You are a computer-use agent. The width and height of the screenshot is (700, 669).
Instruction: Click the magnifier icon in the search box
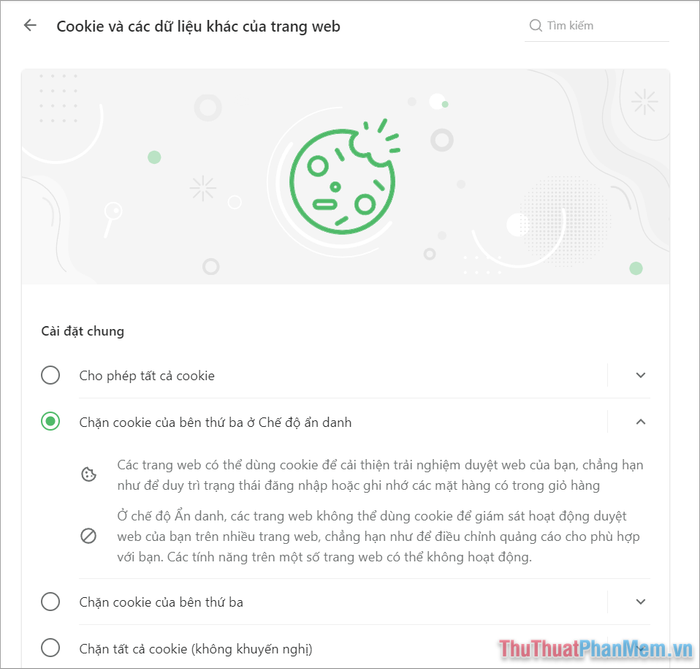pyautogui.click(x=535, y=26)
